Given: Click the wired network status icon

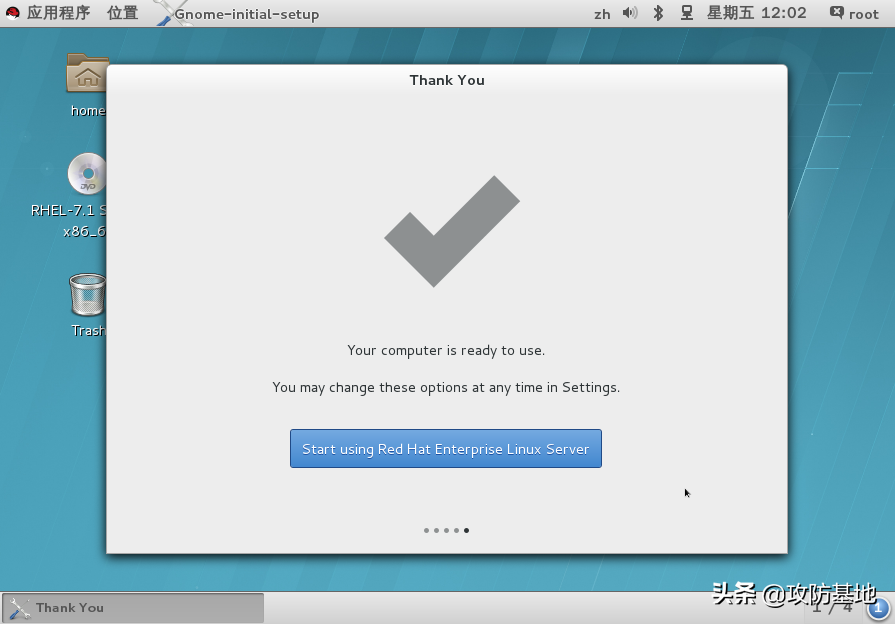Looking at the screenshot, I should pos(687,13).
